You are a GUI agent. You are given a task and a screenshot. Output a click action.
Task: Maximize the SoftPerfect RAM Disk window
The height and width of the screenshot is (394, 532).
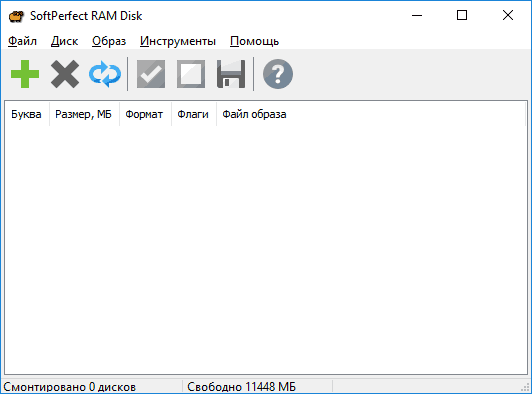[462, 15]
